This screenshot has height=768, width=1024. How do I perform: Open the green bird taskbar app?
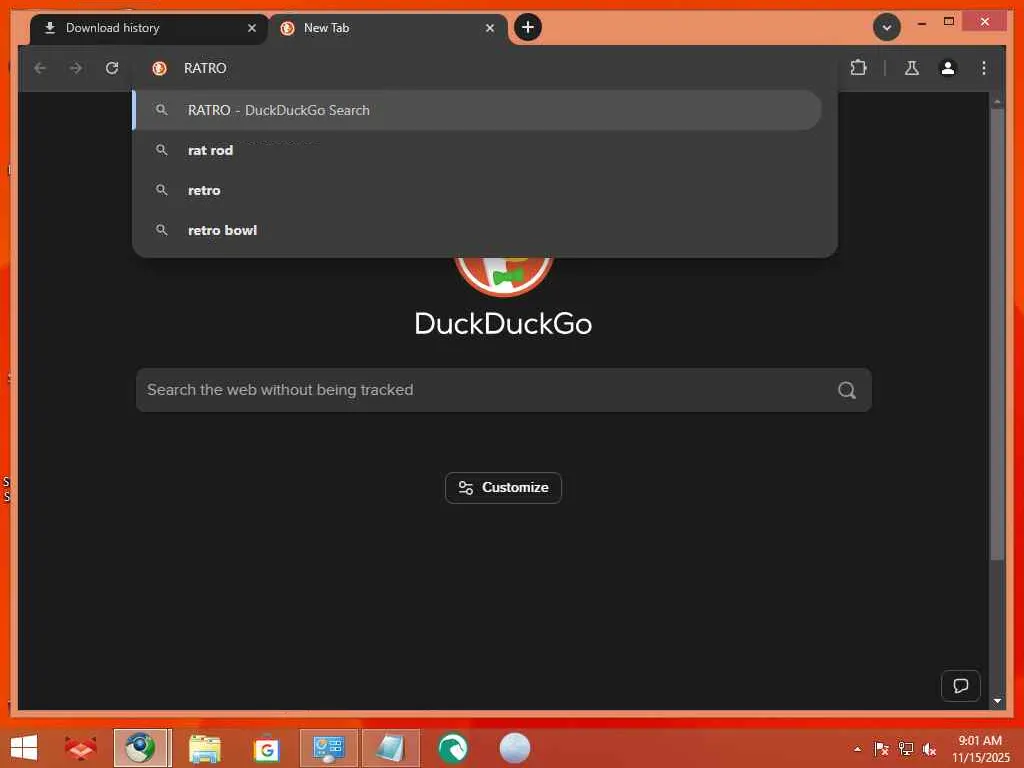[453, 748]
